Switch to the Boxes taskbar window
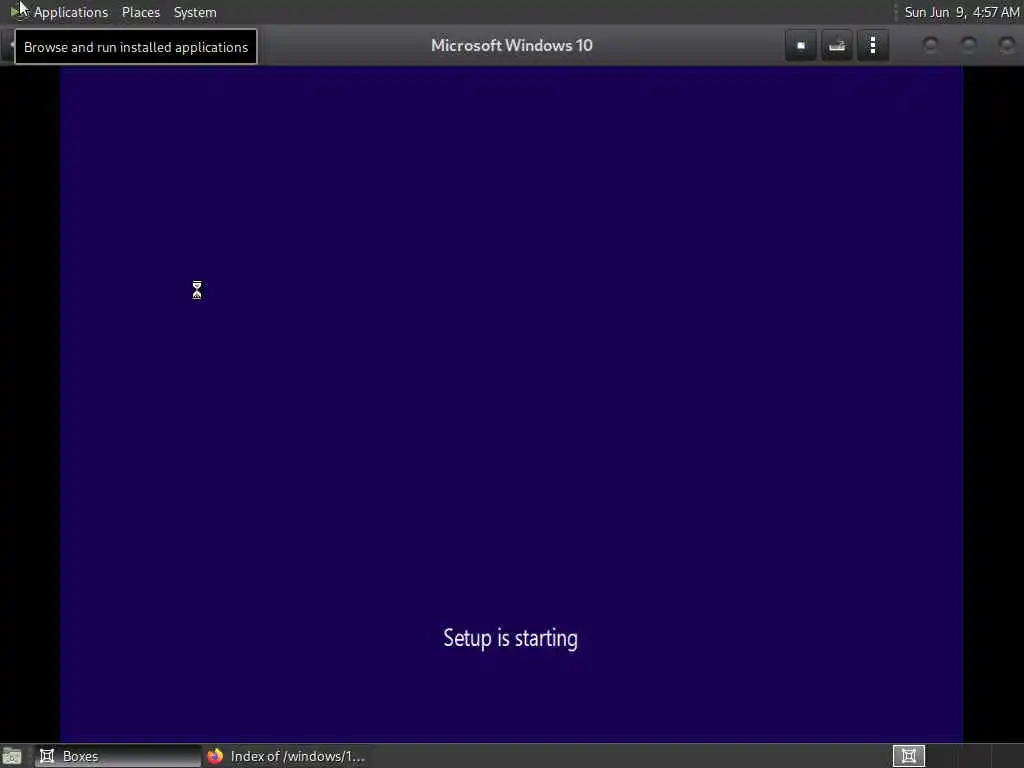The height and width of the screenshot is (768, 1024). click(118, 756)
